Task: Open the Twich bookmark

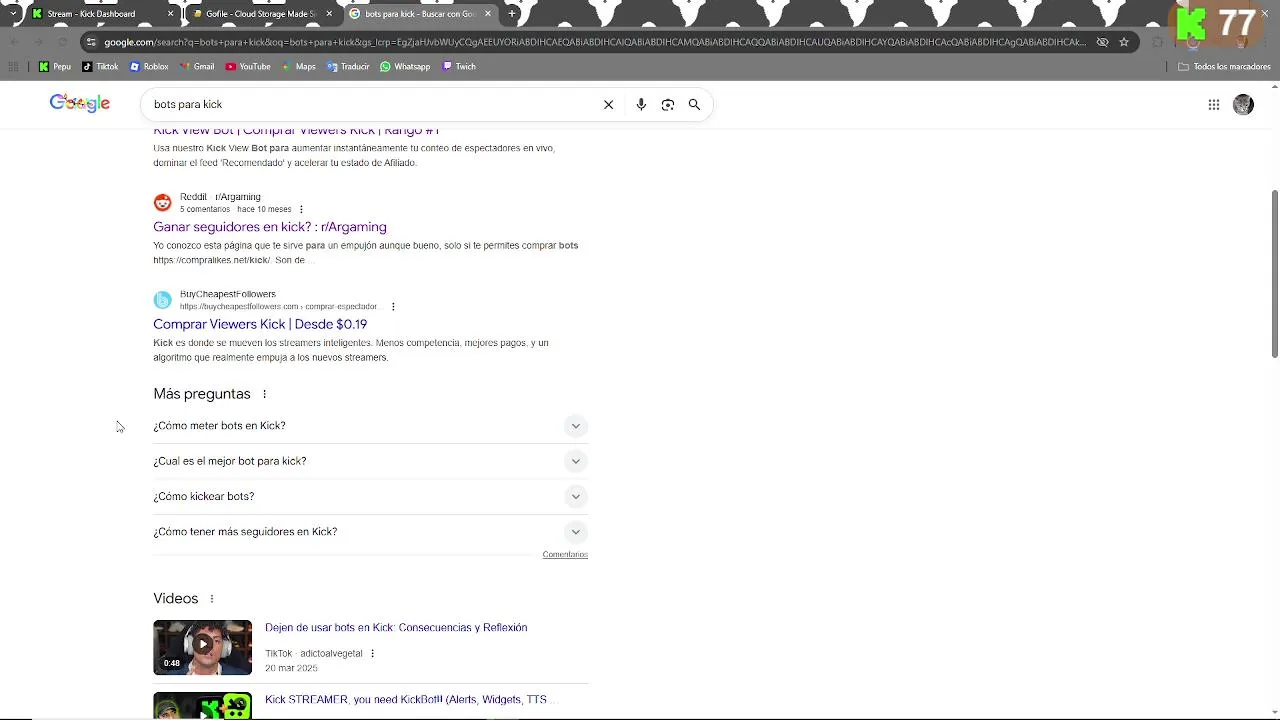Action: (460, 67)
